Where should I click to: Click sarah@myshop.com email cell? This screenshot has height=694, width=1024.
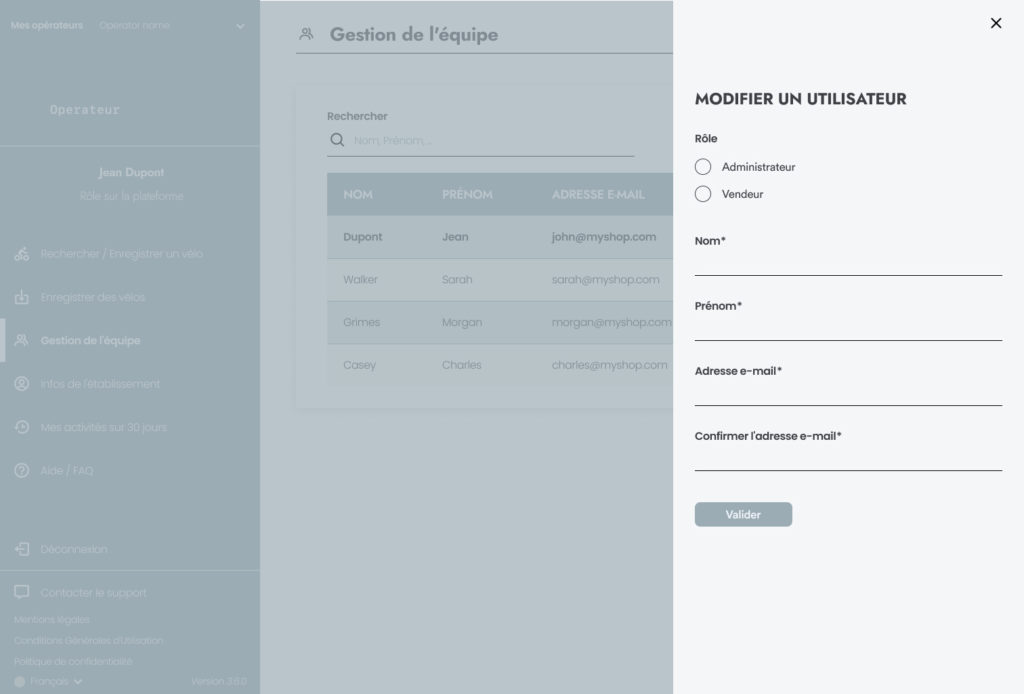click(x=605, y=279)
